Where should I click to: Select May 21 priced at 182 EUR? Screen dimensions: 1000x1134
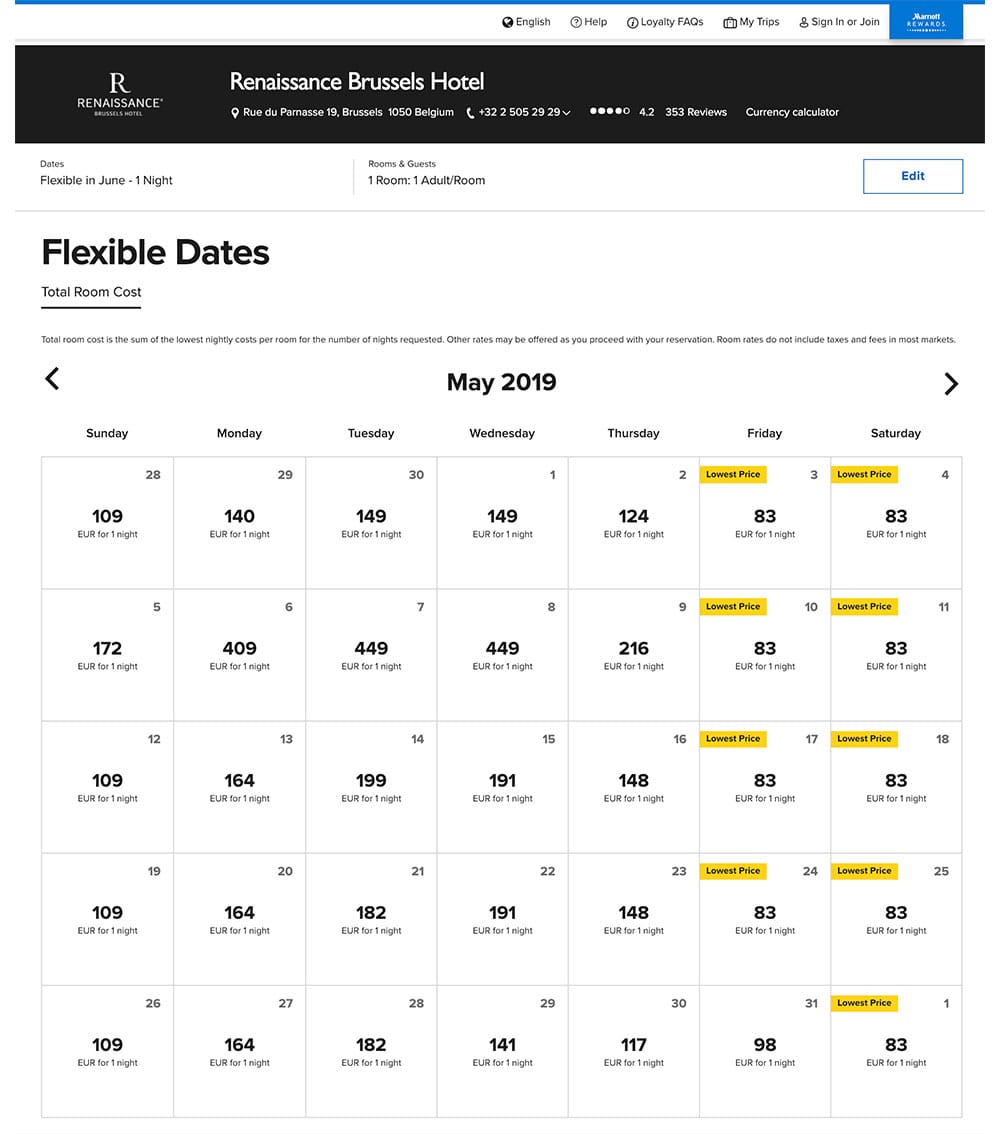[x=371, y=919]
